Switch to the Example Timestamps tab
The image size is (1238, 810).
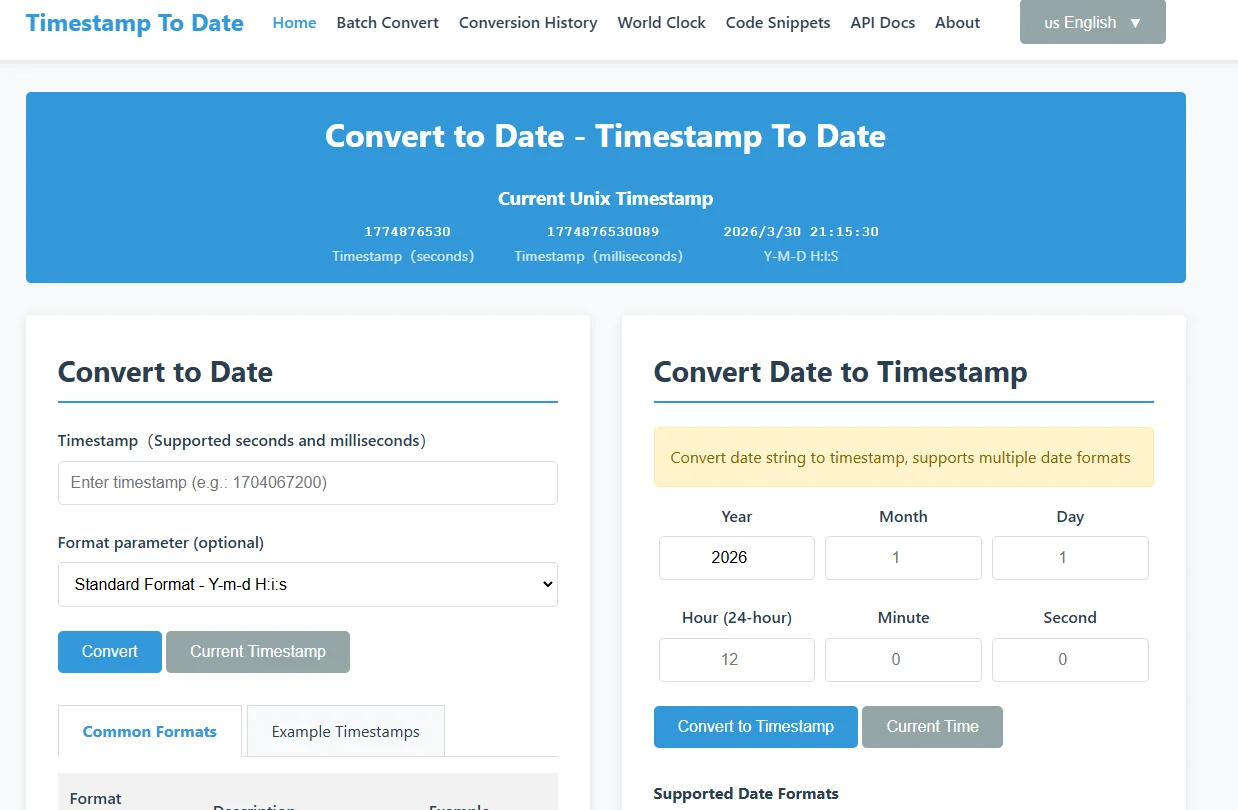[x=345, y=732]
